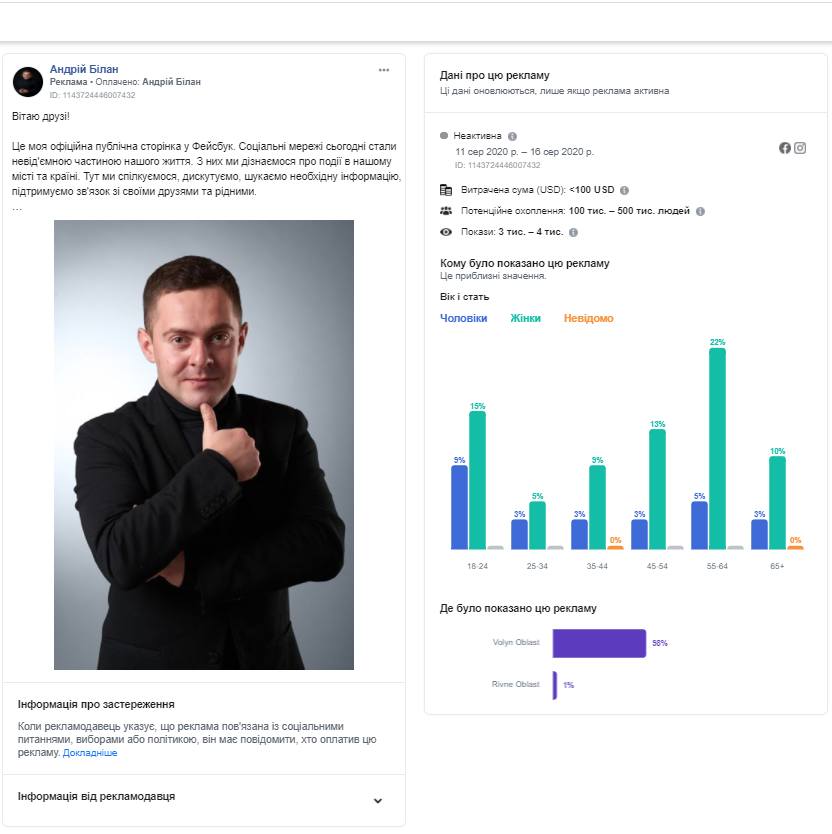The image size is (832, 834).
Task: Click info icon beside Покази
Action: coord(573,232)
